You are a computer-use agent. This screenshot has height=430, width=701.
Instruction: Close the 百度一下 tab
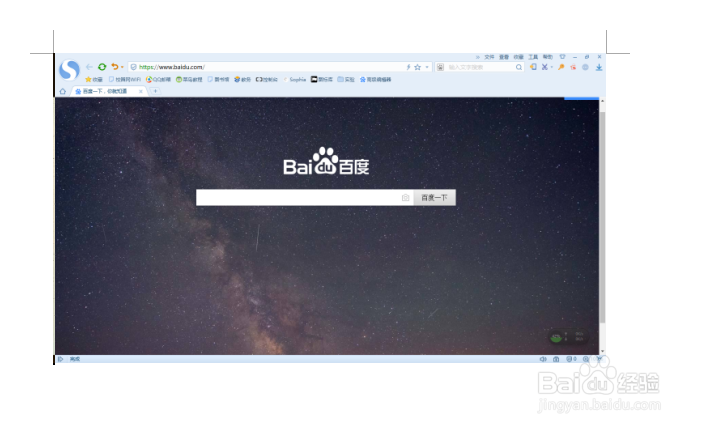pyautogui.click(x=140, y=91)
